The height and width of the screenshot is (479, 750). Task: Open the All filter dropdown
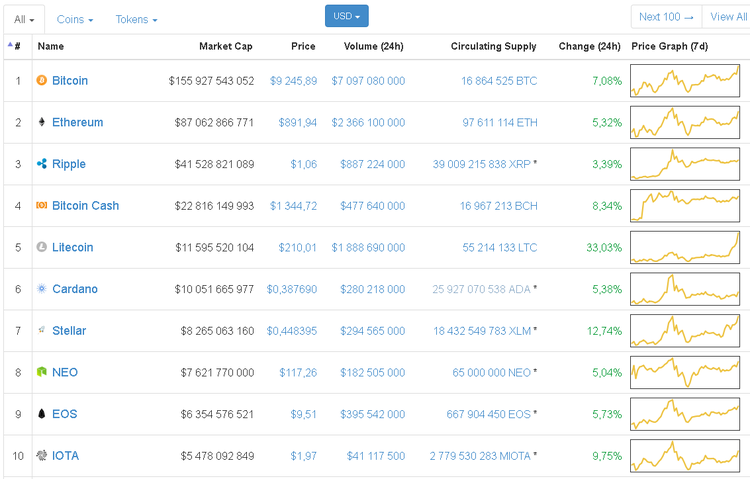coord(24,20)
